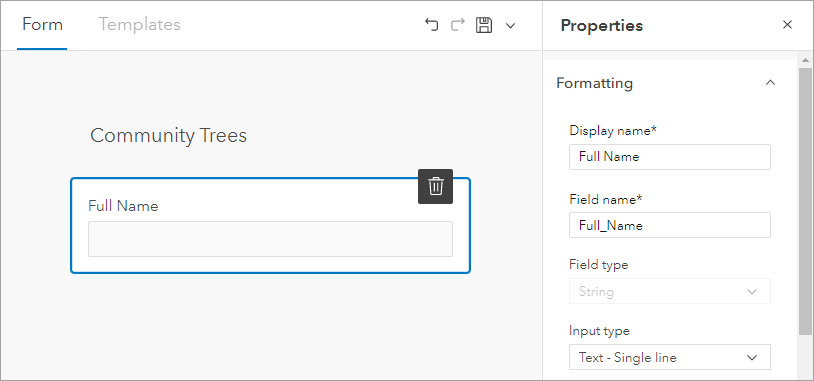The image size is (814, 381).
Task: Switch to the Templates tab
Action: click(140, 24)
